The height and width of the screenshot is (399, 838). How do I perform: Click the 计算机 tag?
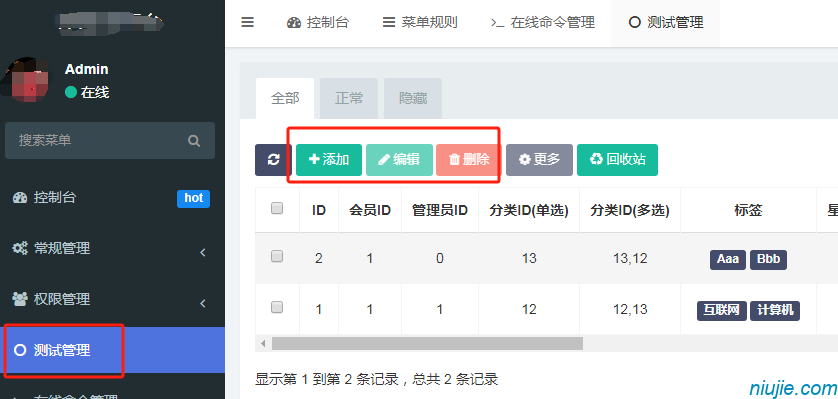coord(775,311)
